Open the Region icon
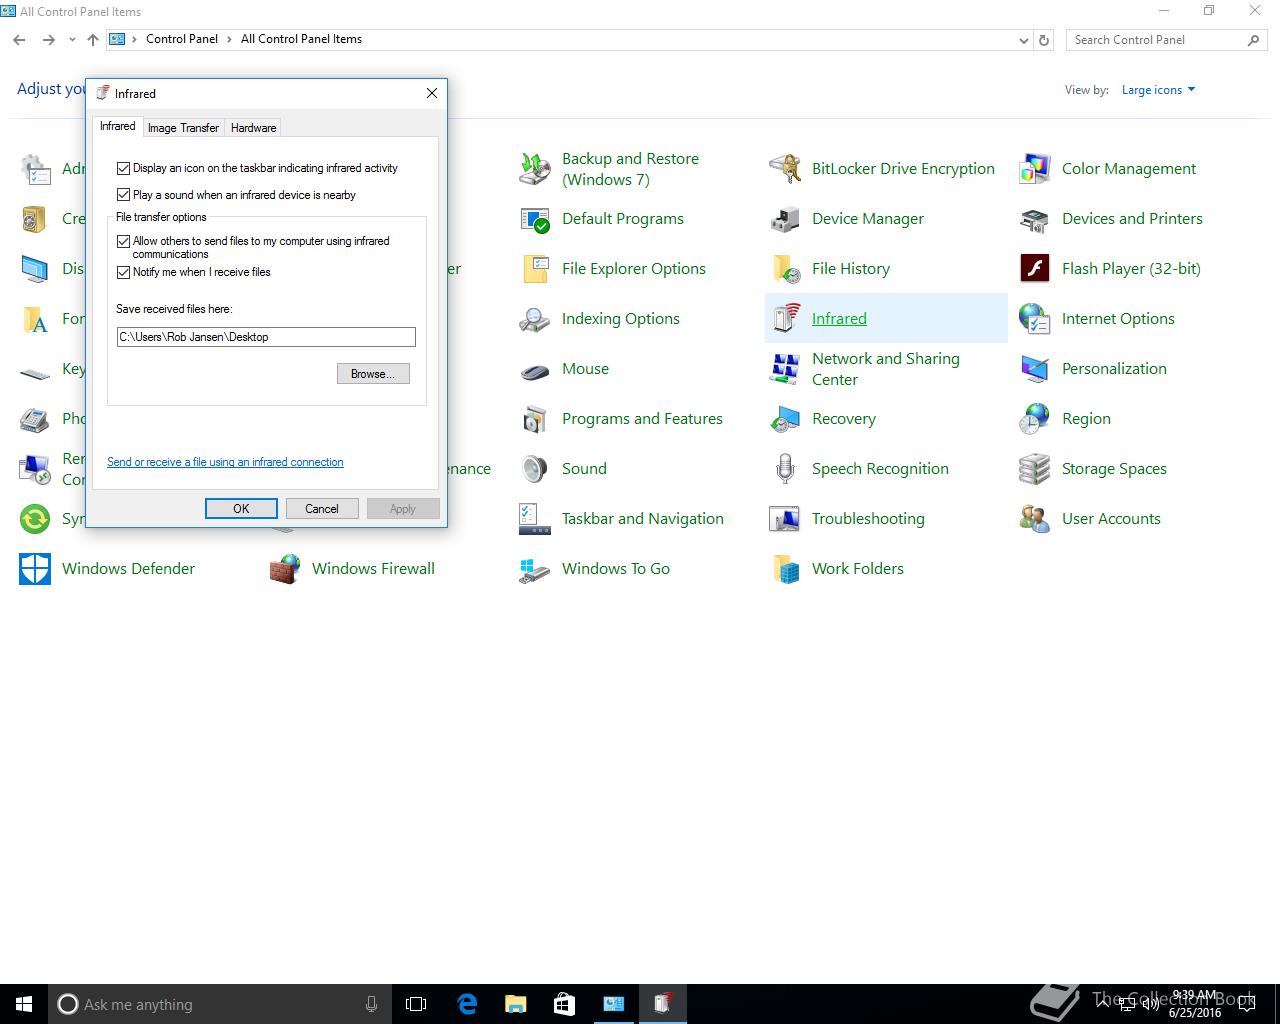 [x=1035, y=419]
